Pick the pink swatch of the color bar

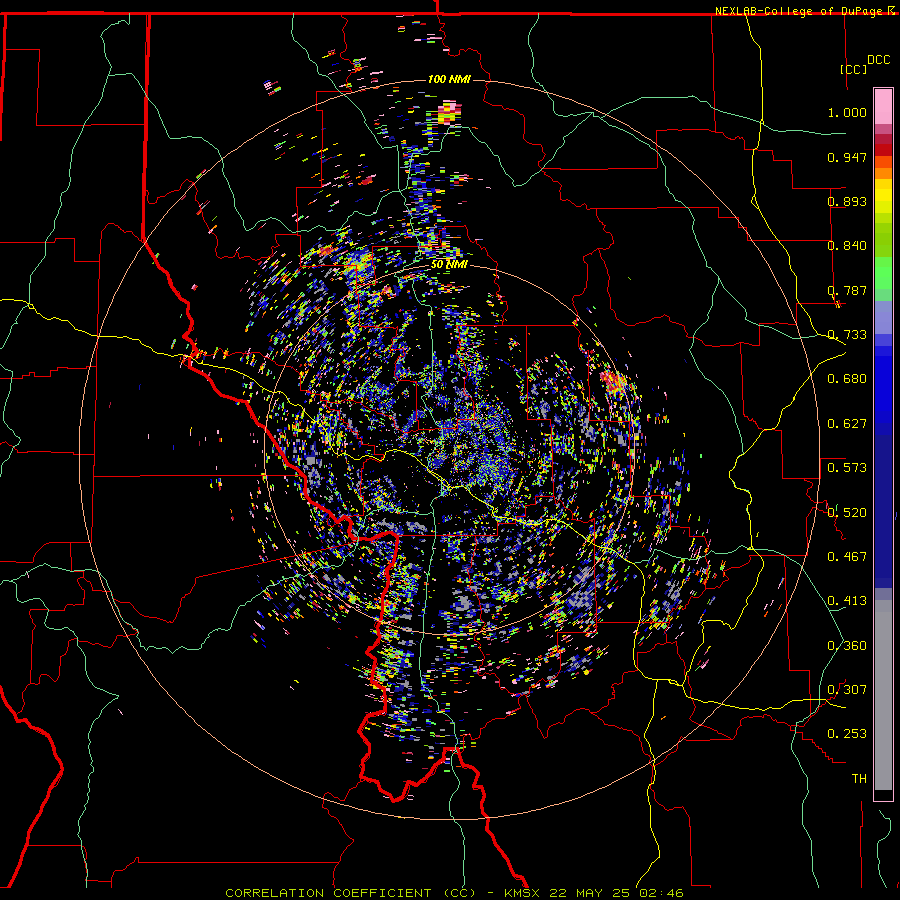[883, 107]
